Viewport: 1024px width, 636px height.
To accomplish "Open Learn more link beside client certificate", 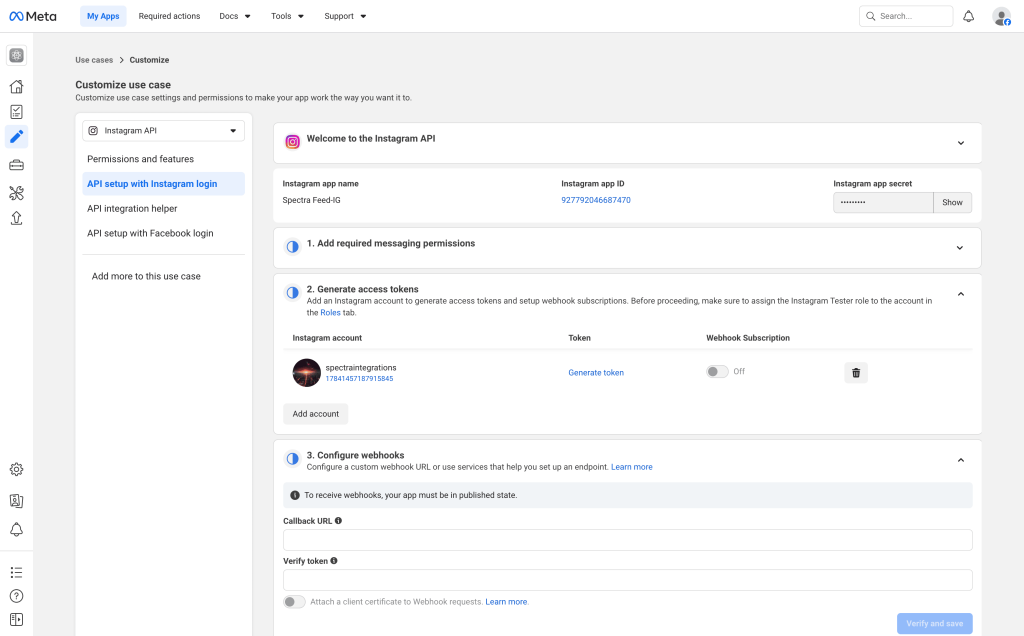I will pyautogui.click(x=506, y=602).
